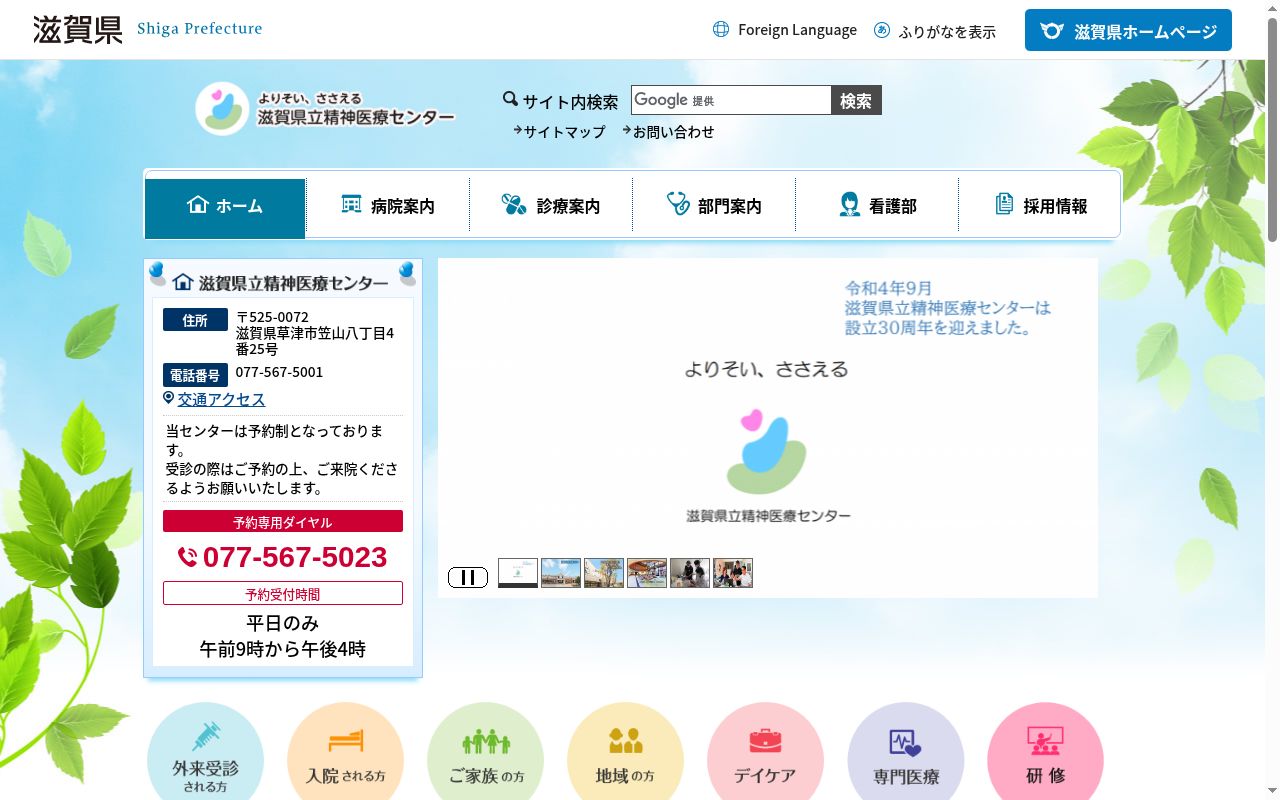Viewport: 1280px width, 800px height.
Task: Select the second slideshow thumbnail
Action: click(561, 573)
